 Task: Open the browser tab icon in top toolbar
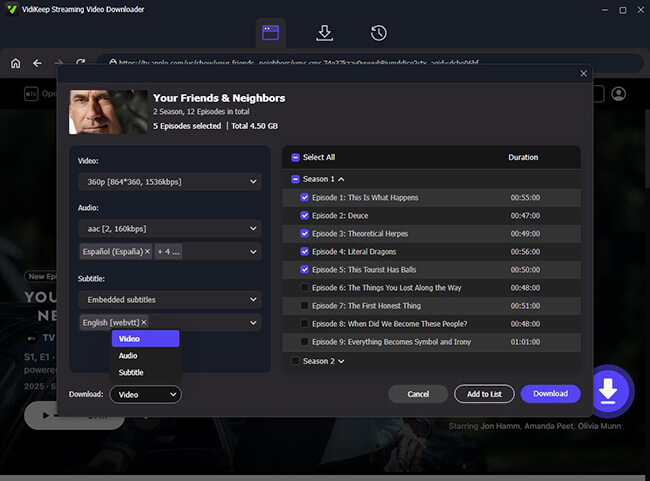[270, 33]
